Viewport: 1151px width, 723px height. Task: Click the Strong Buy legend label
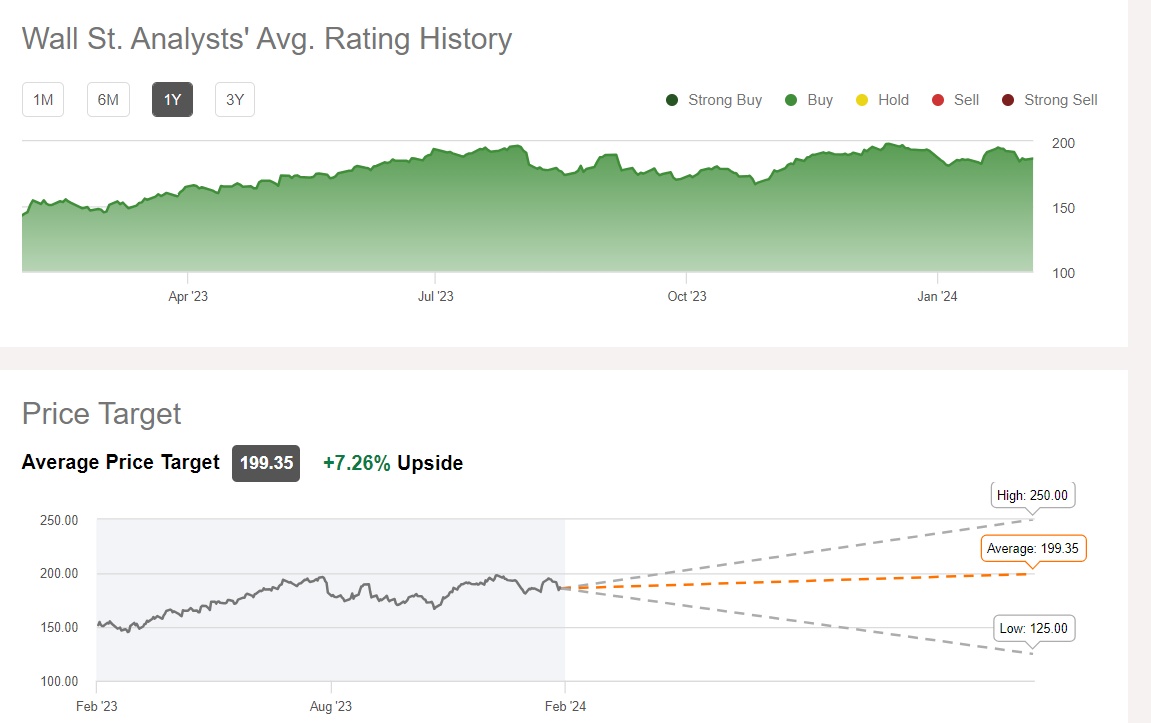point(725,100)
